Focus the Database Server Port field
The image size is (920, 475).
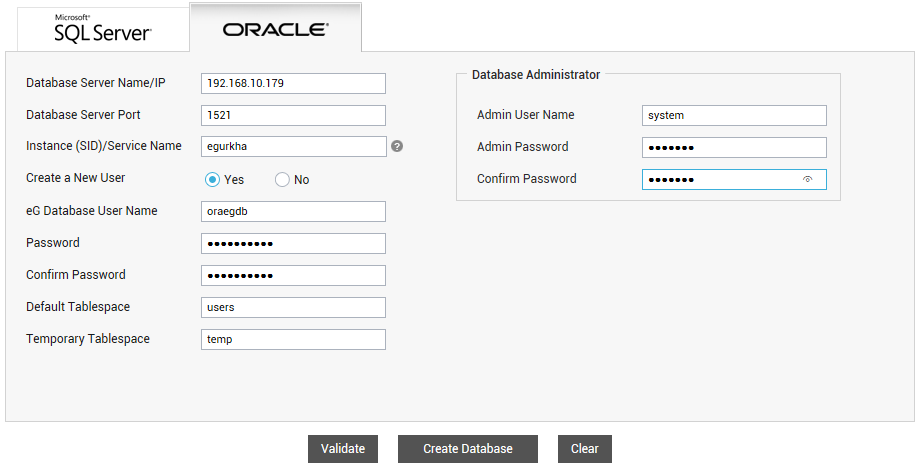point(293,115)
